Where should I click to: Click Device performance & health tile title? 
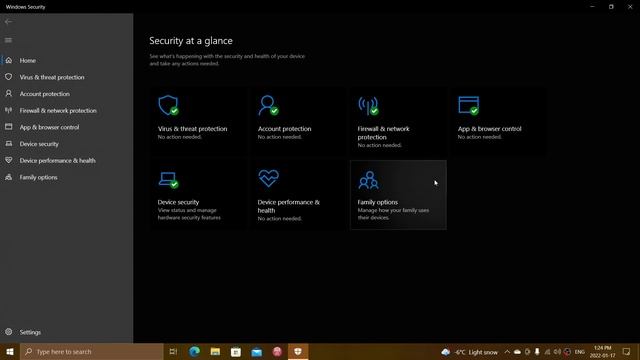(x=289, y=206)
